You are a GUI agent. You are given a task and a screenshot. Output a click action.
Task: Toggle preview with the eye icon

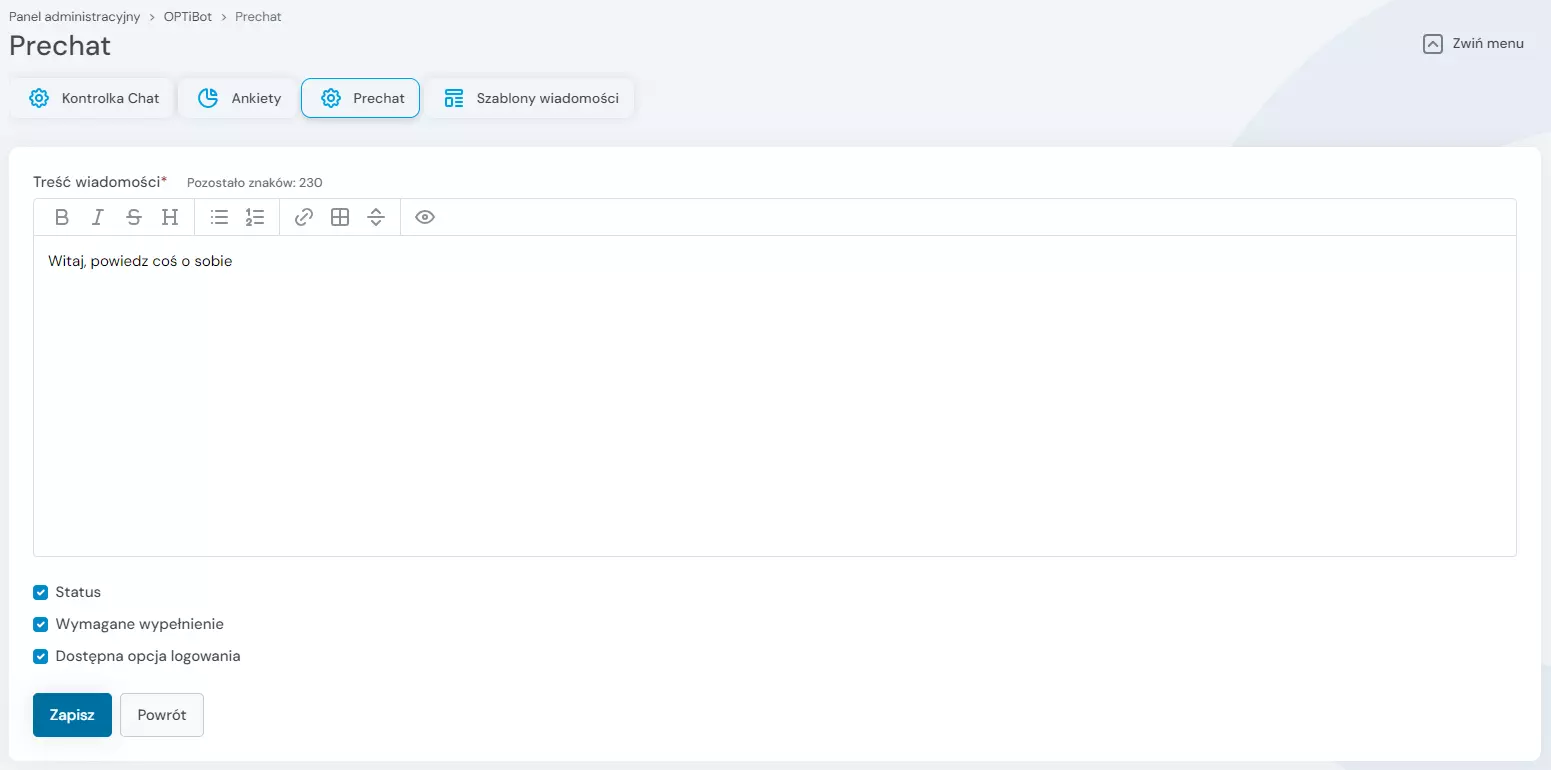(x=425, y=217)
